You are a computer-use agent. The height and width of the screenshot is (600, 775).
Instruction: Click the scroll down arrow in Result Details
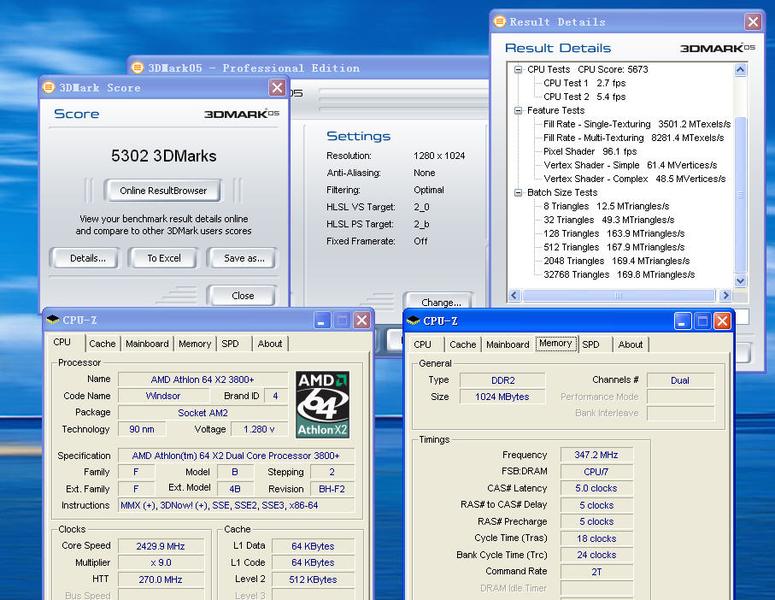[740, 281]
